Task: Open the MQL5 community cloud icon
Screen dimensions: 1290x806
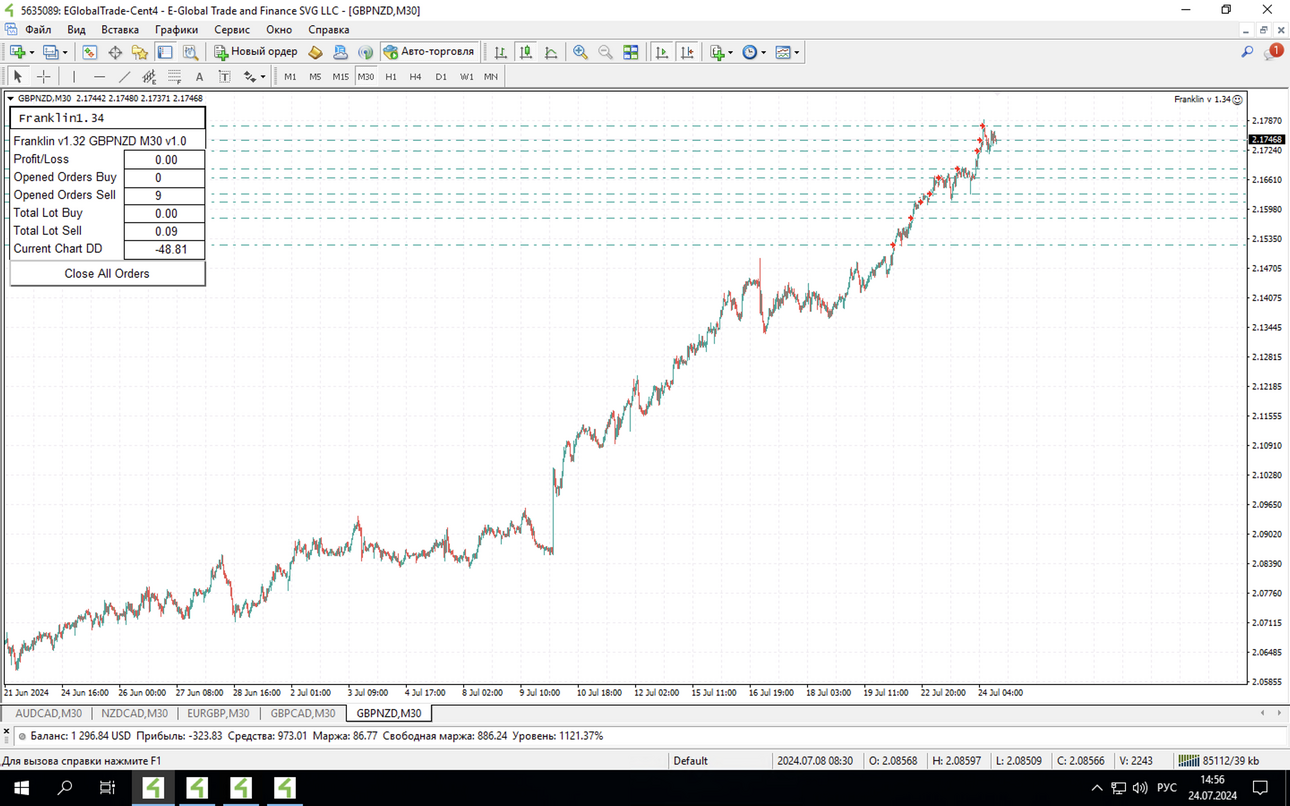Action: point(340,52)
